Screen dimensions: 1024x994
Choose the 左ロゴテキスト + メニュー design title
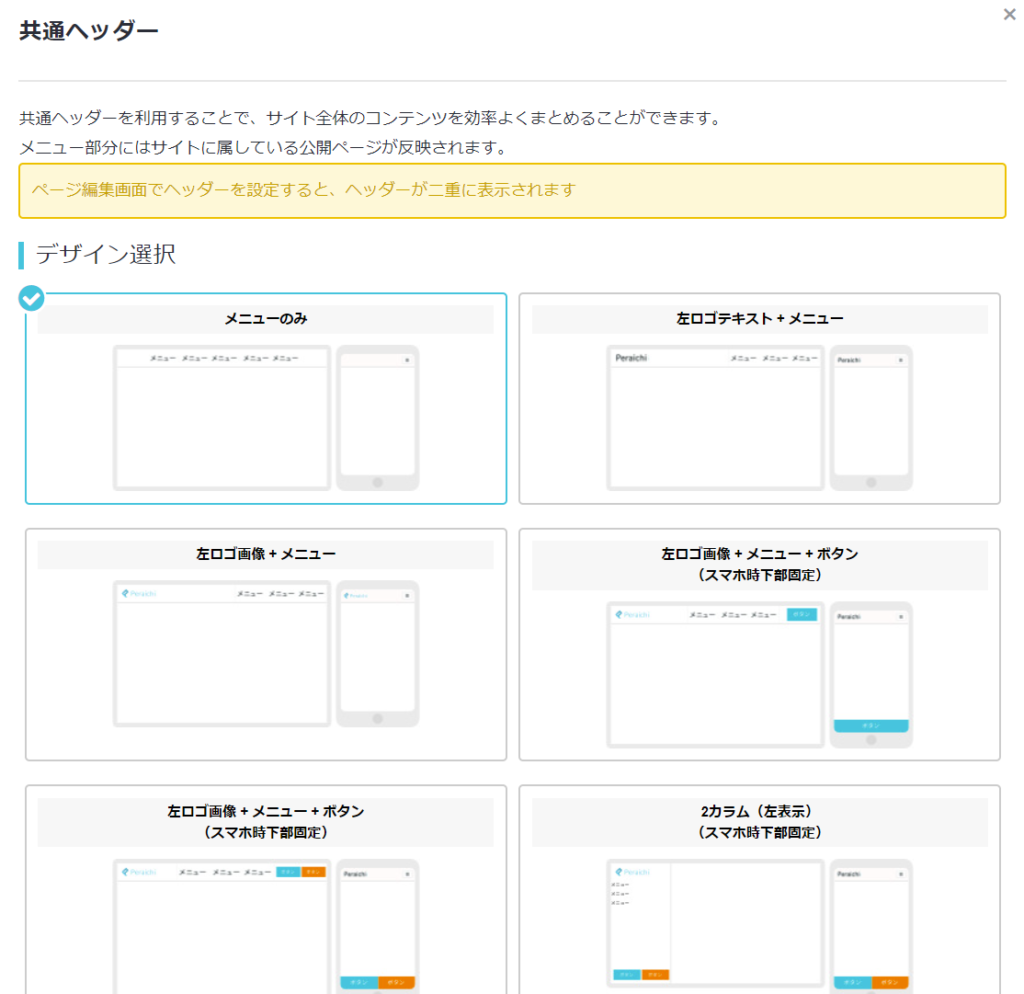coord(759,319)
